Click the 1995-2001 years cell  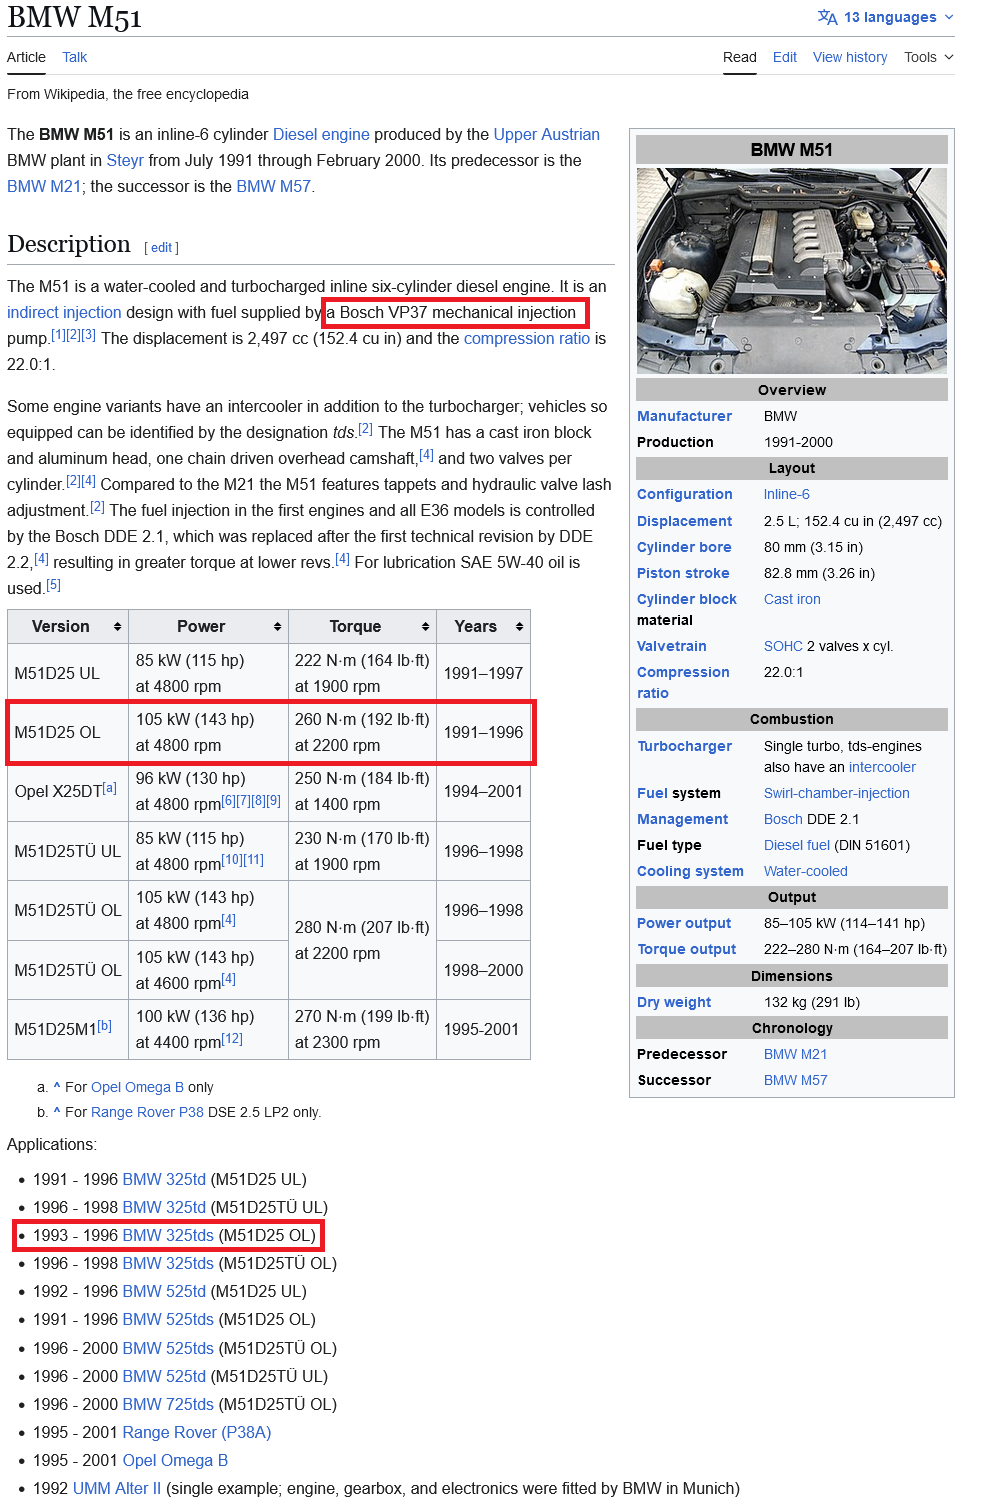tap(483, 1029)
